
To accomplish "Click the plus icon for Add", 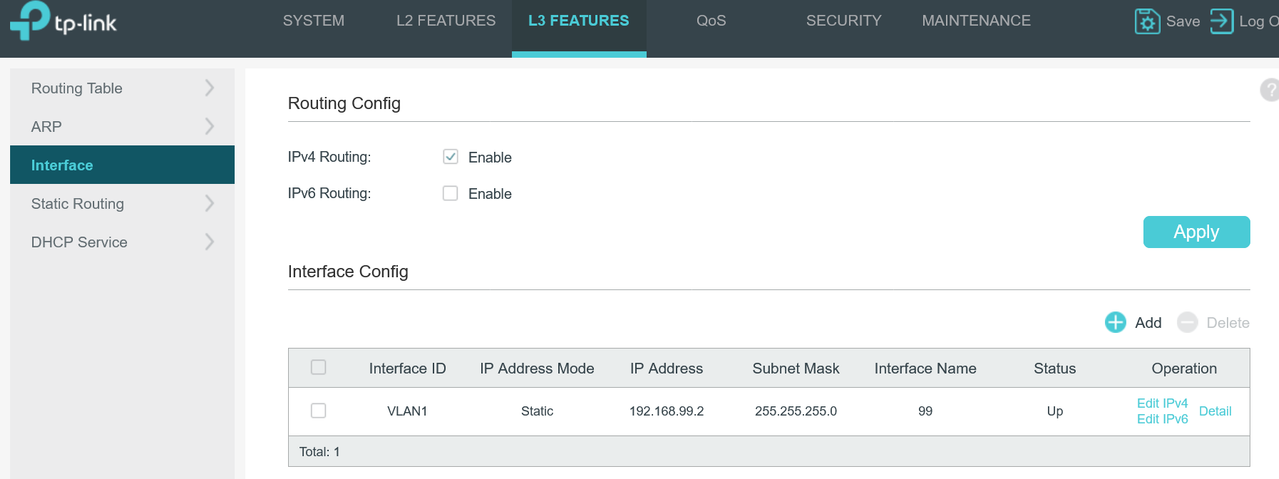I will pyautogui.click(x=1116, y=322).
